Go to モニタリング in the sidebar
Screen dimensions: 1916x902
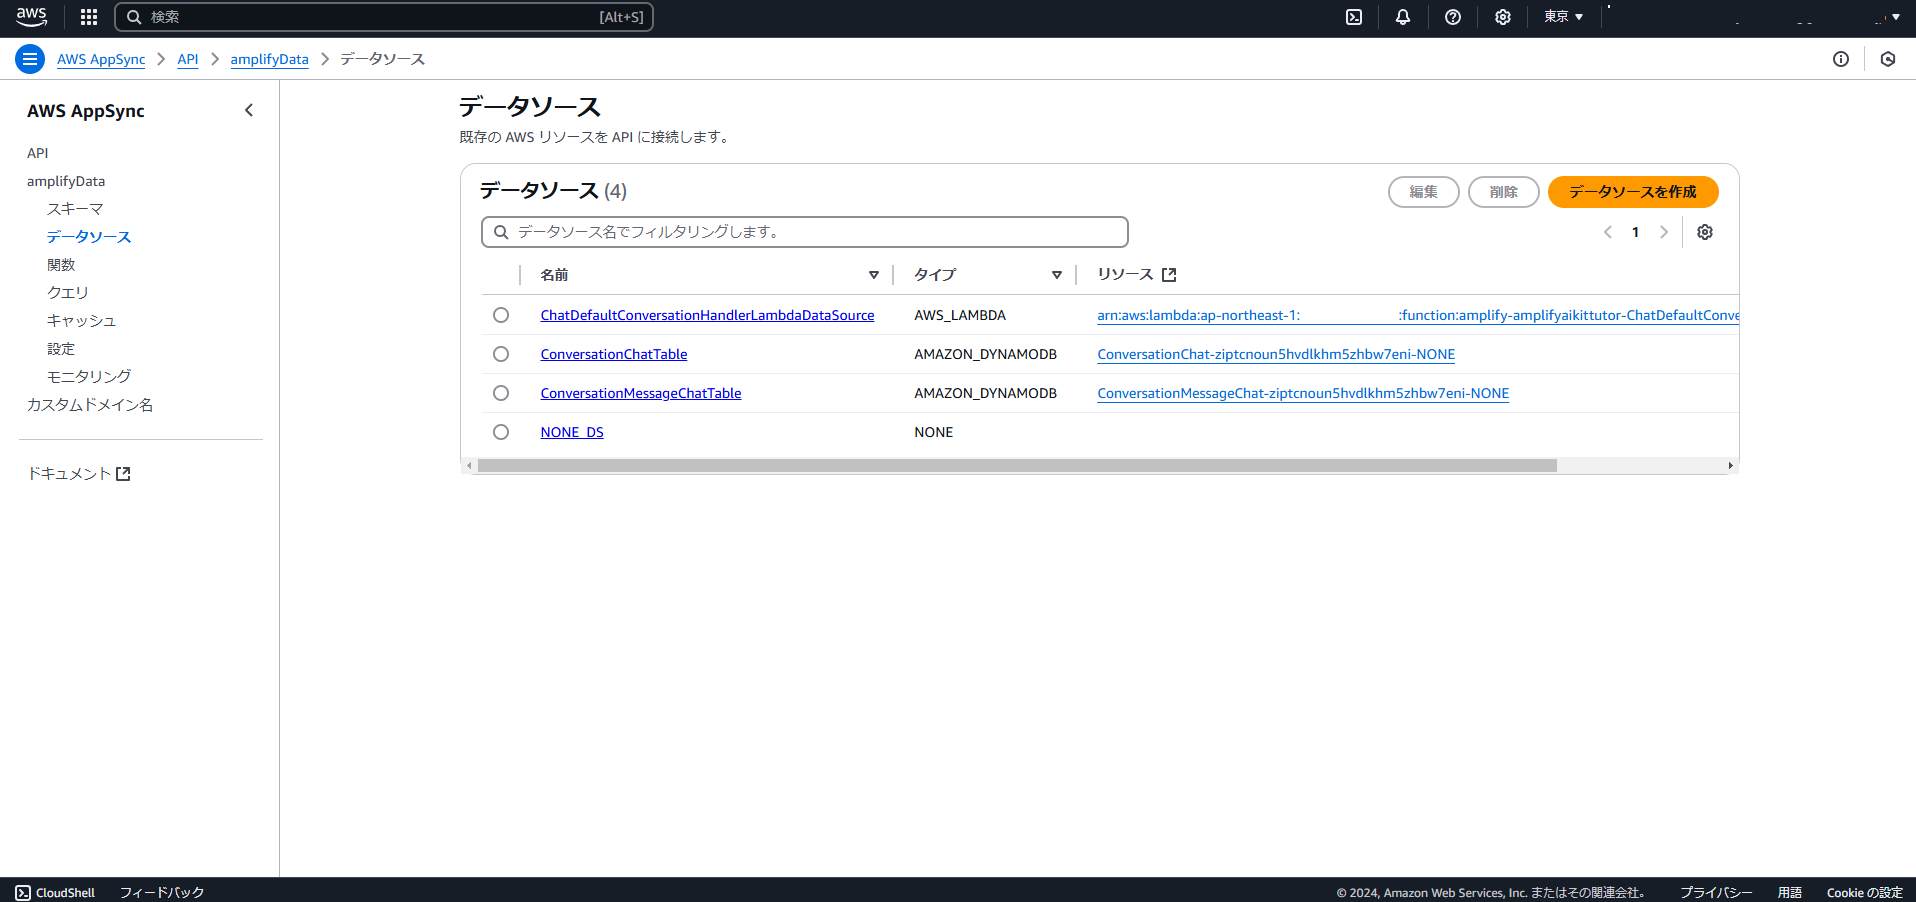point(89,377)
